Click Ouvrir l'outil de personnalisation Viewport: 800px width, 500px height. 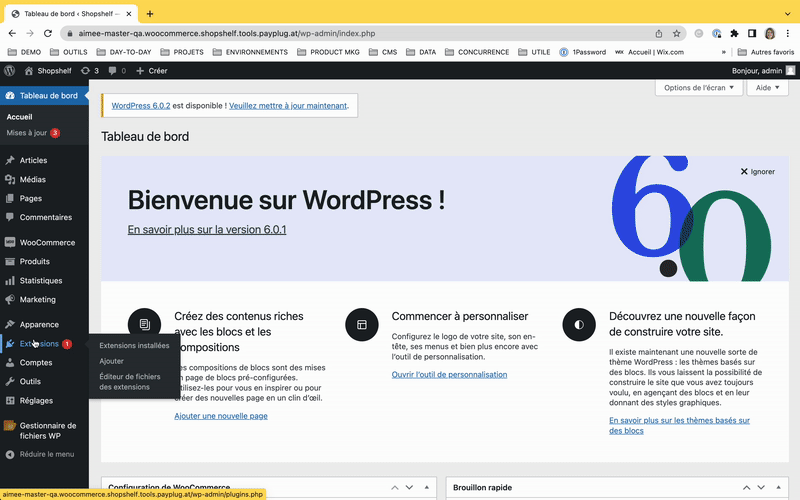point(449,374)
